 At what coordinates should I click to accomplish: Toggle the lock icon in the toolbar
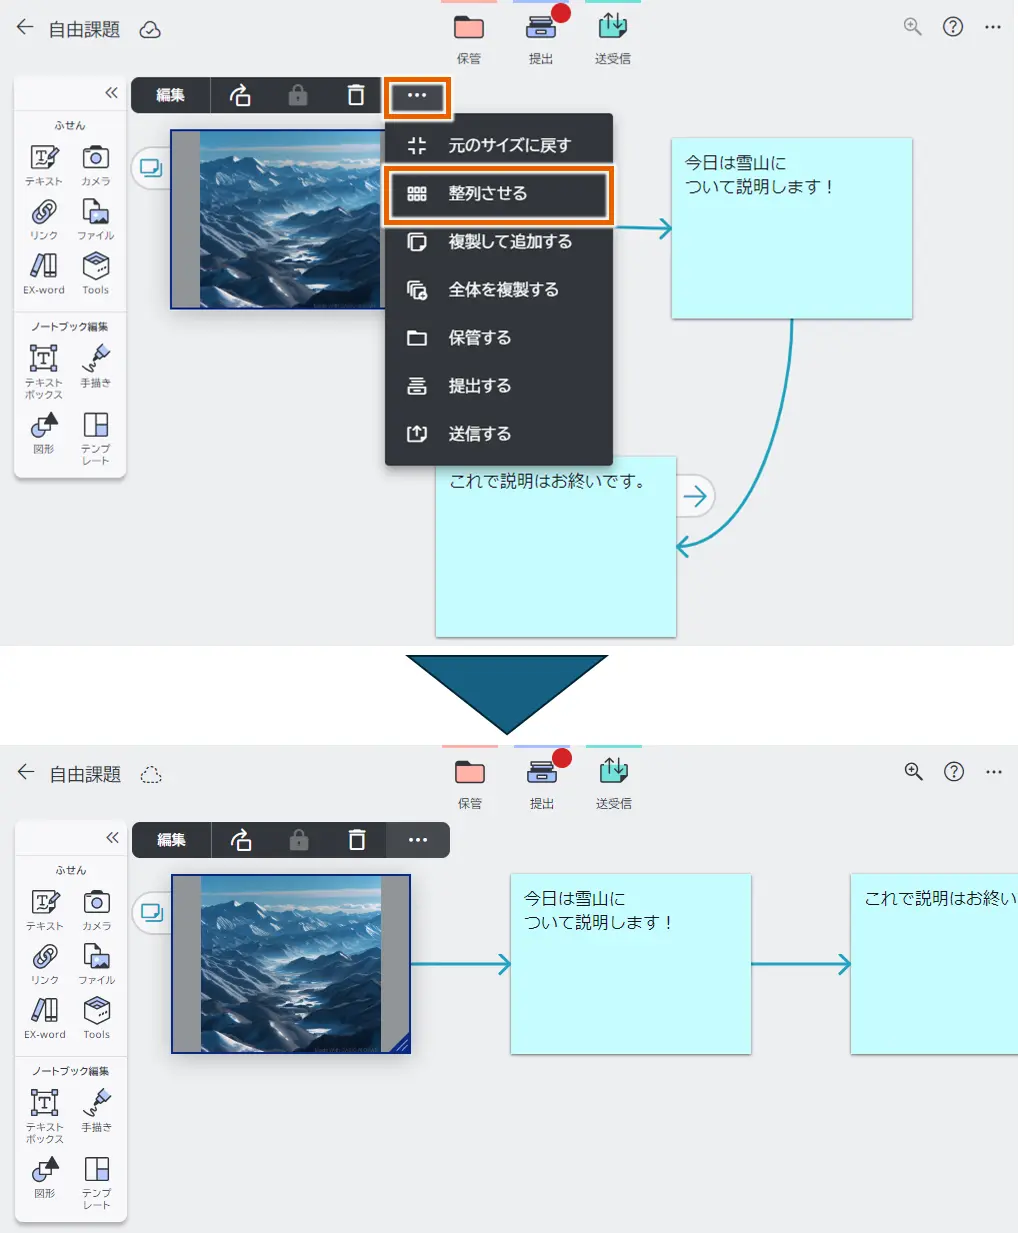297,95
